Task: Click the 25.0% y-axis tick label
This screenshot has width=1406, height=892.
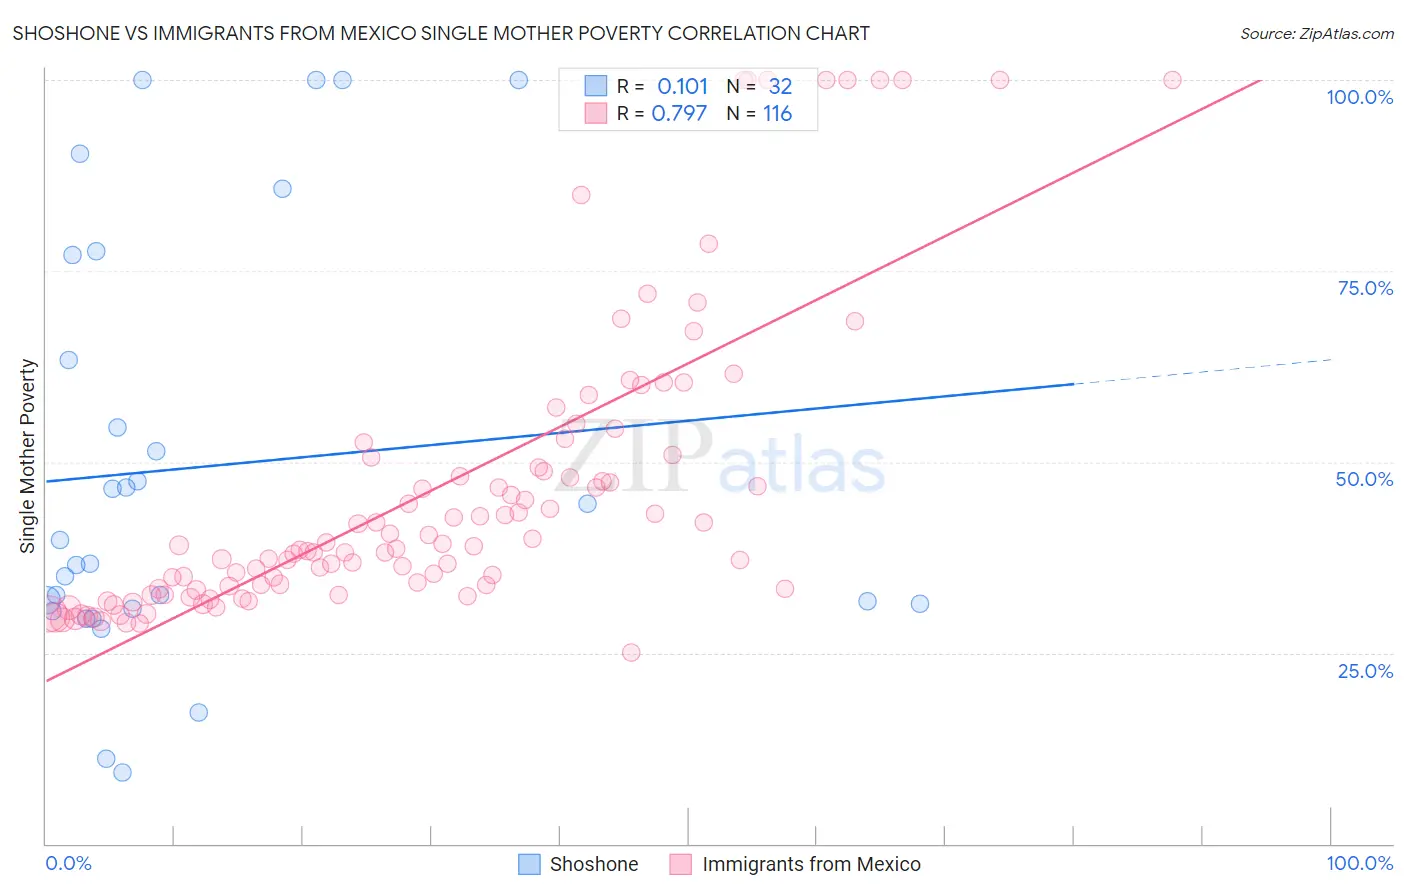Action: pos(1365,671)
